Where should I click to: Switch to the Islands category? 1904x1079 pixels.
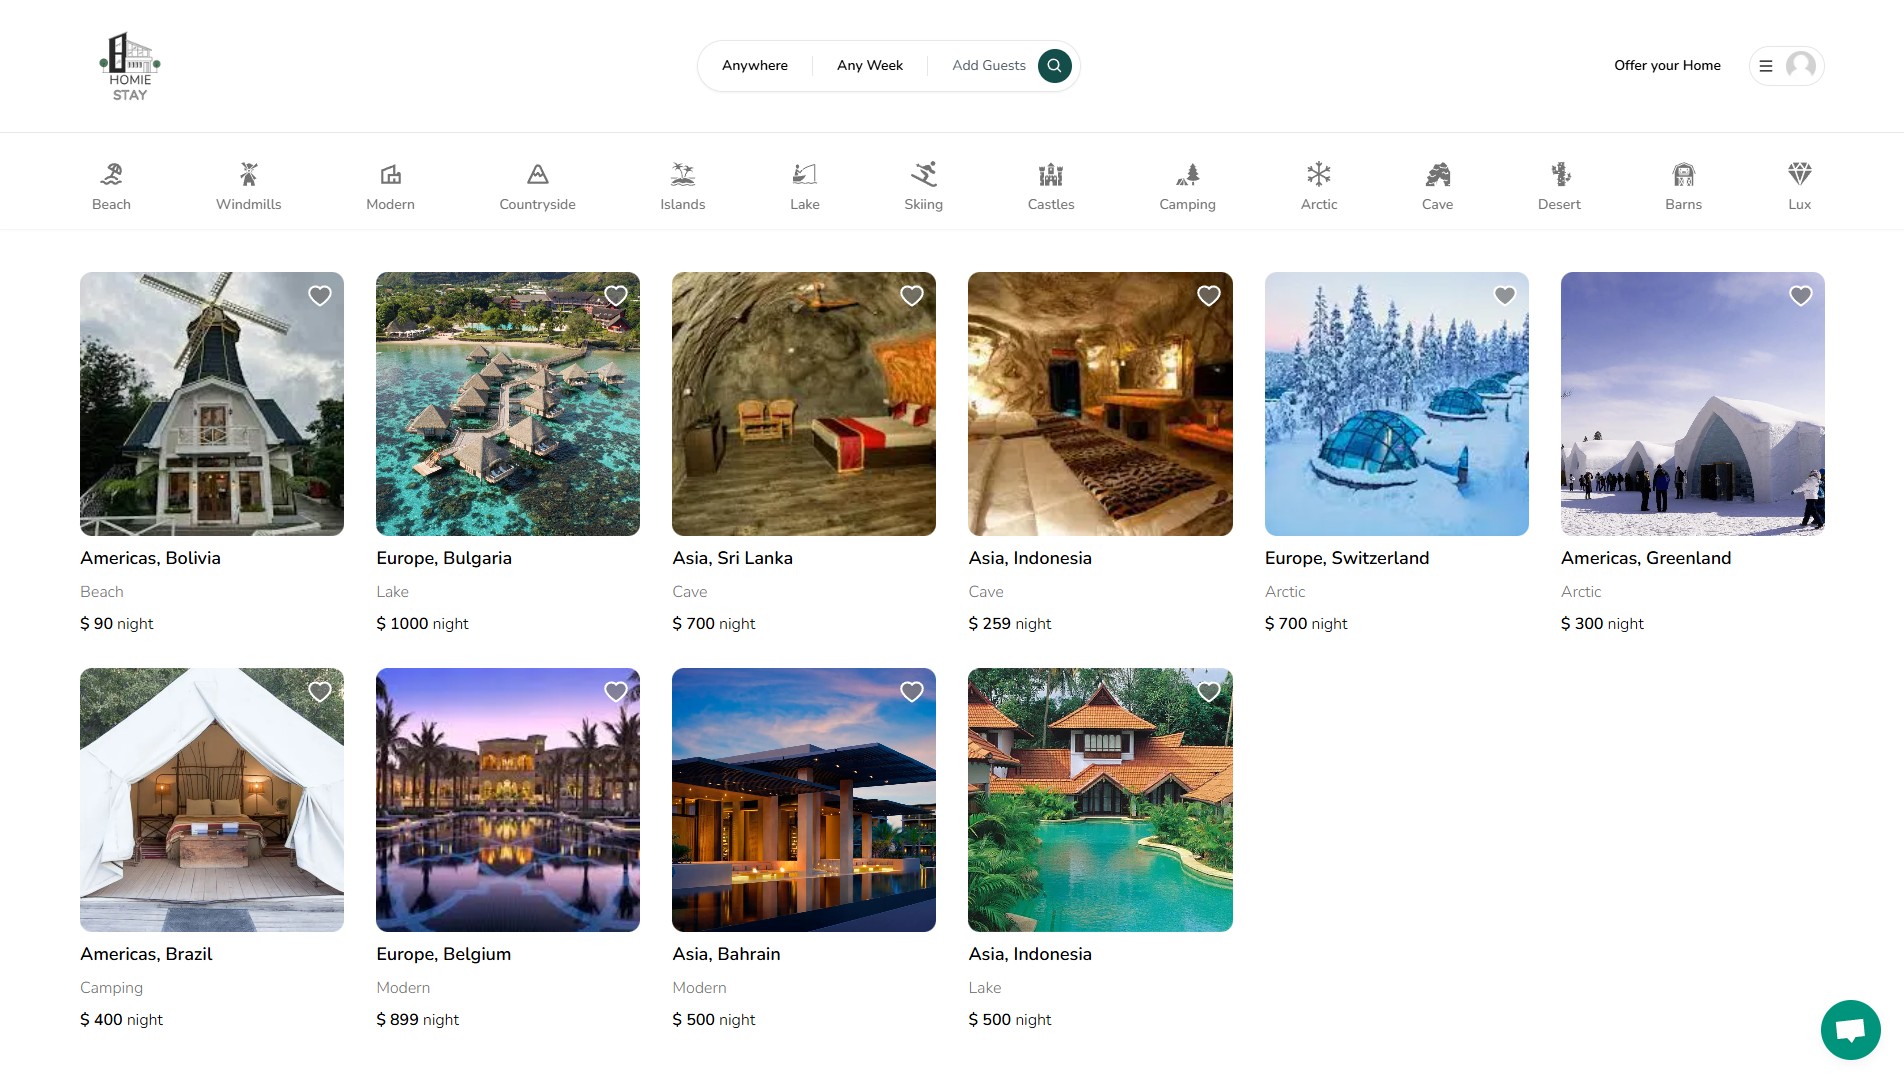682,186
